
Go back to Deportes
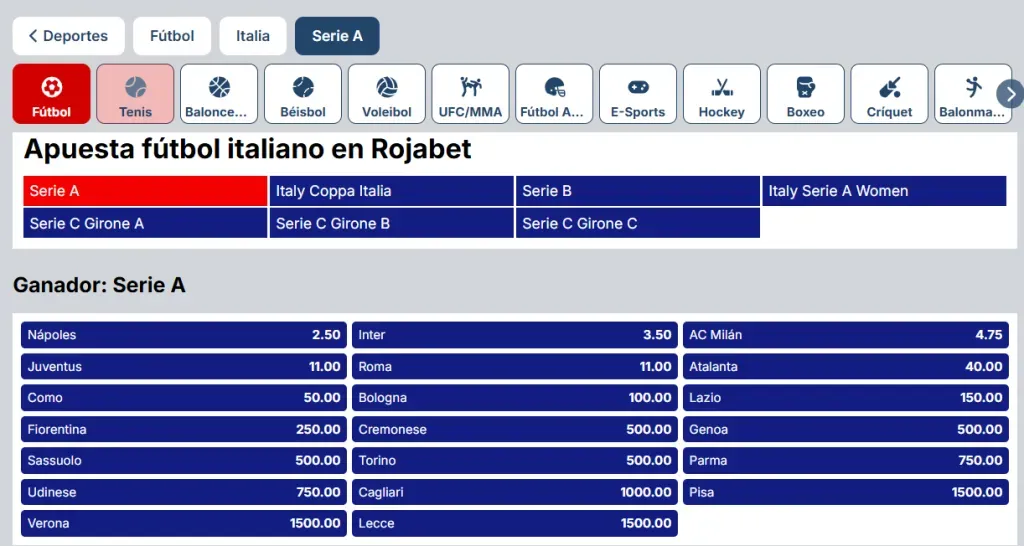68,36
